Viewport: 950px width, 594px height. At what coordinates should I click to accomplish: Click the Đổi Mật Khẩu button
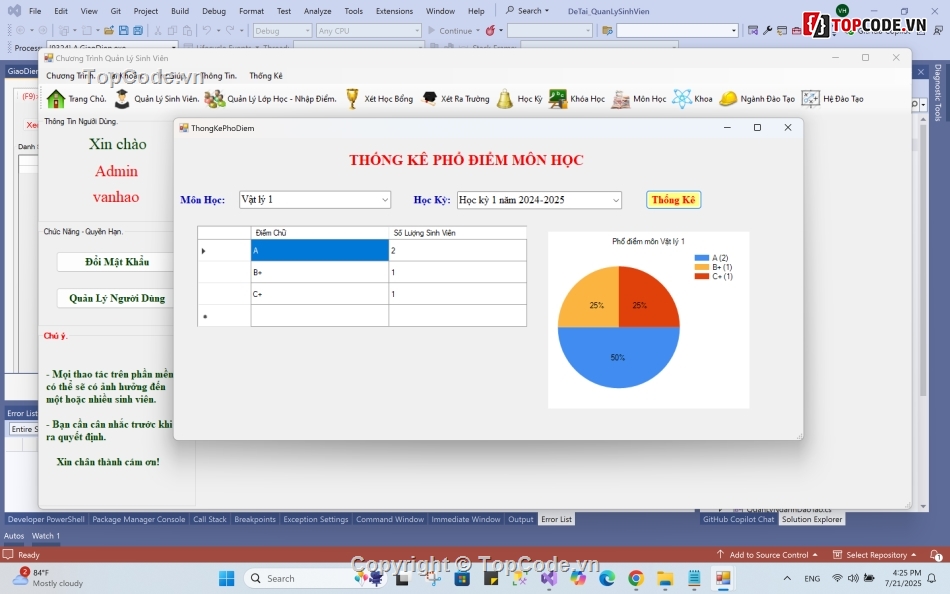pyautogui.click(x=117, y=262)
